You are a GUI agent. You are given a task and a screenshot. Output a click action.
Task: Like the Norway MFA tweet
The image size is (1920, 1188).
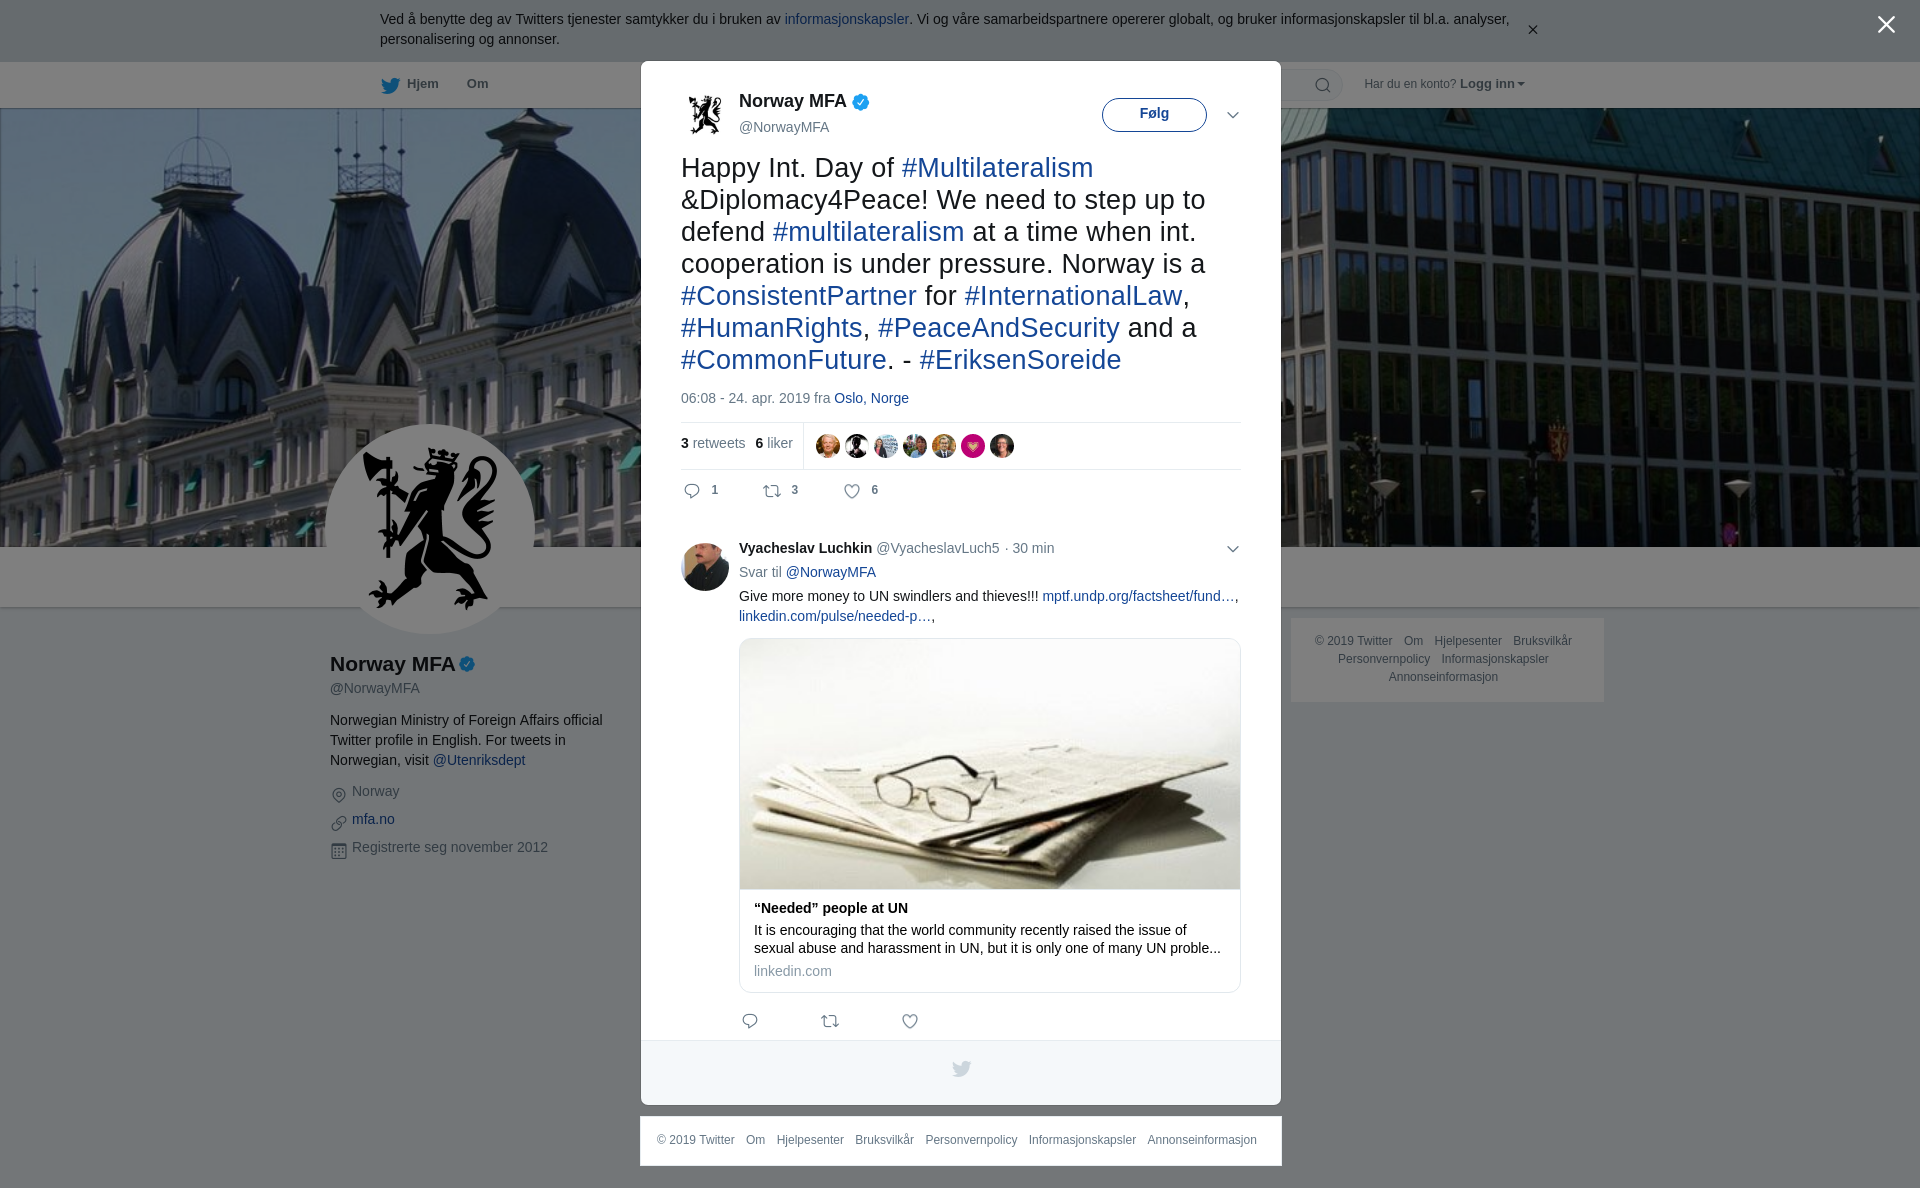click(x=852, y=490)
